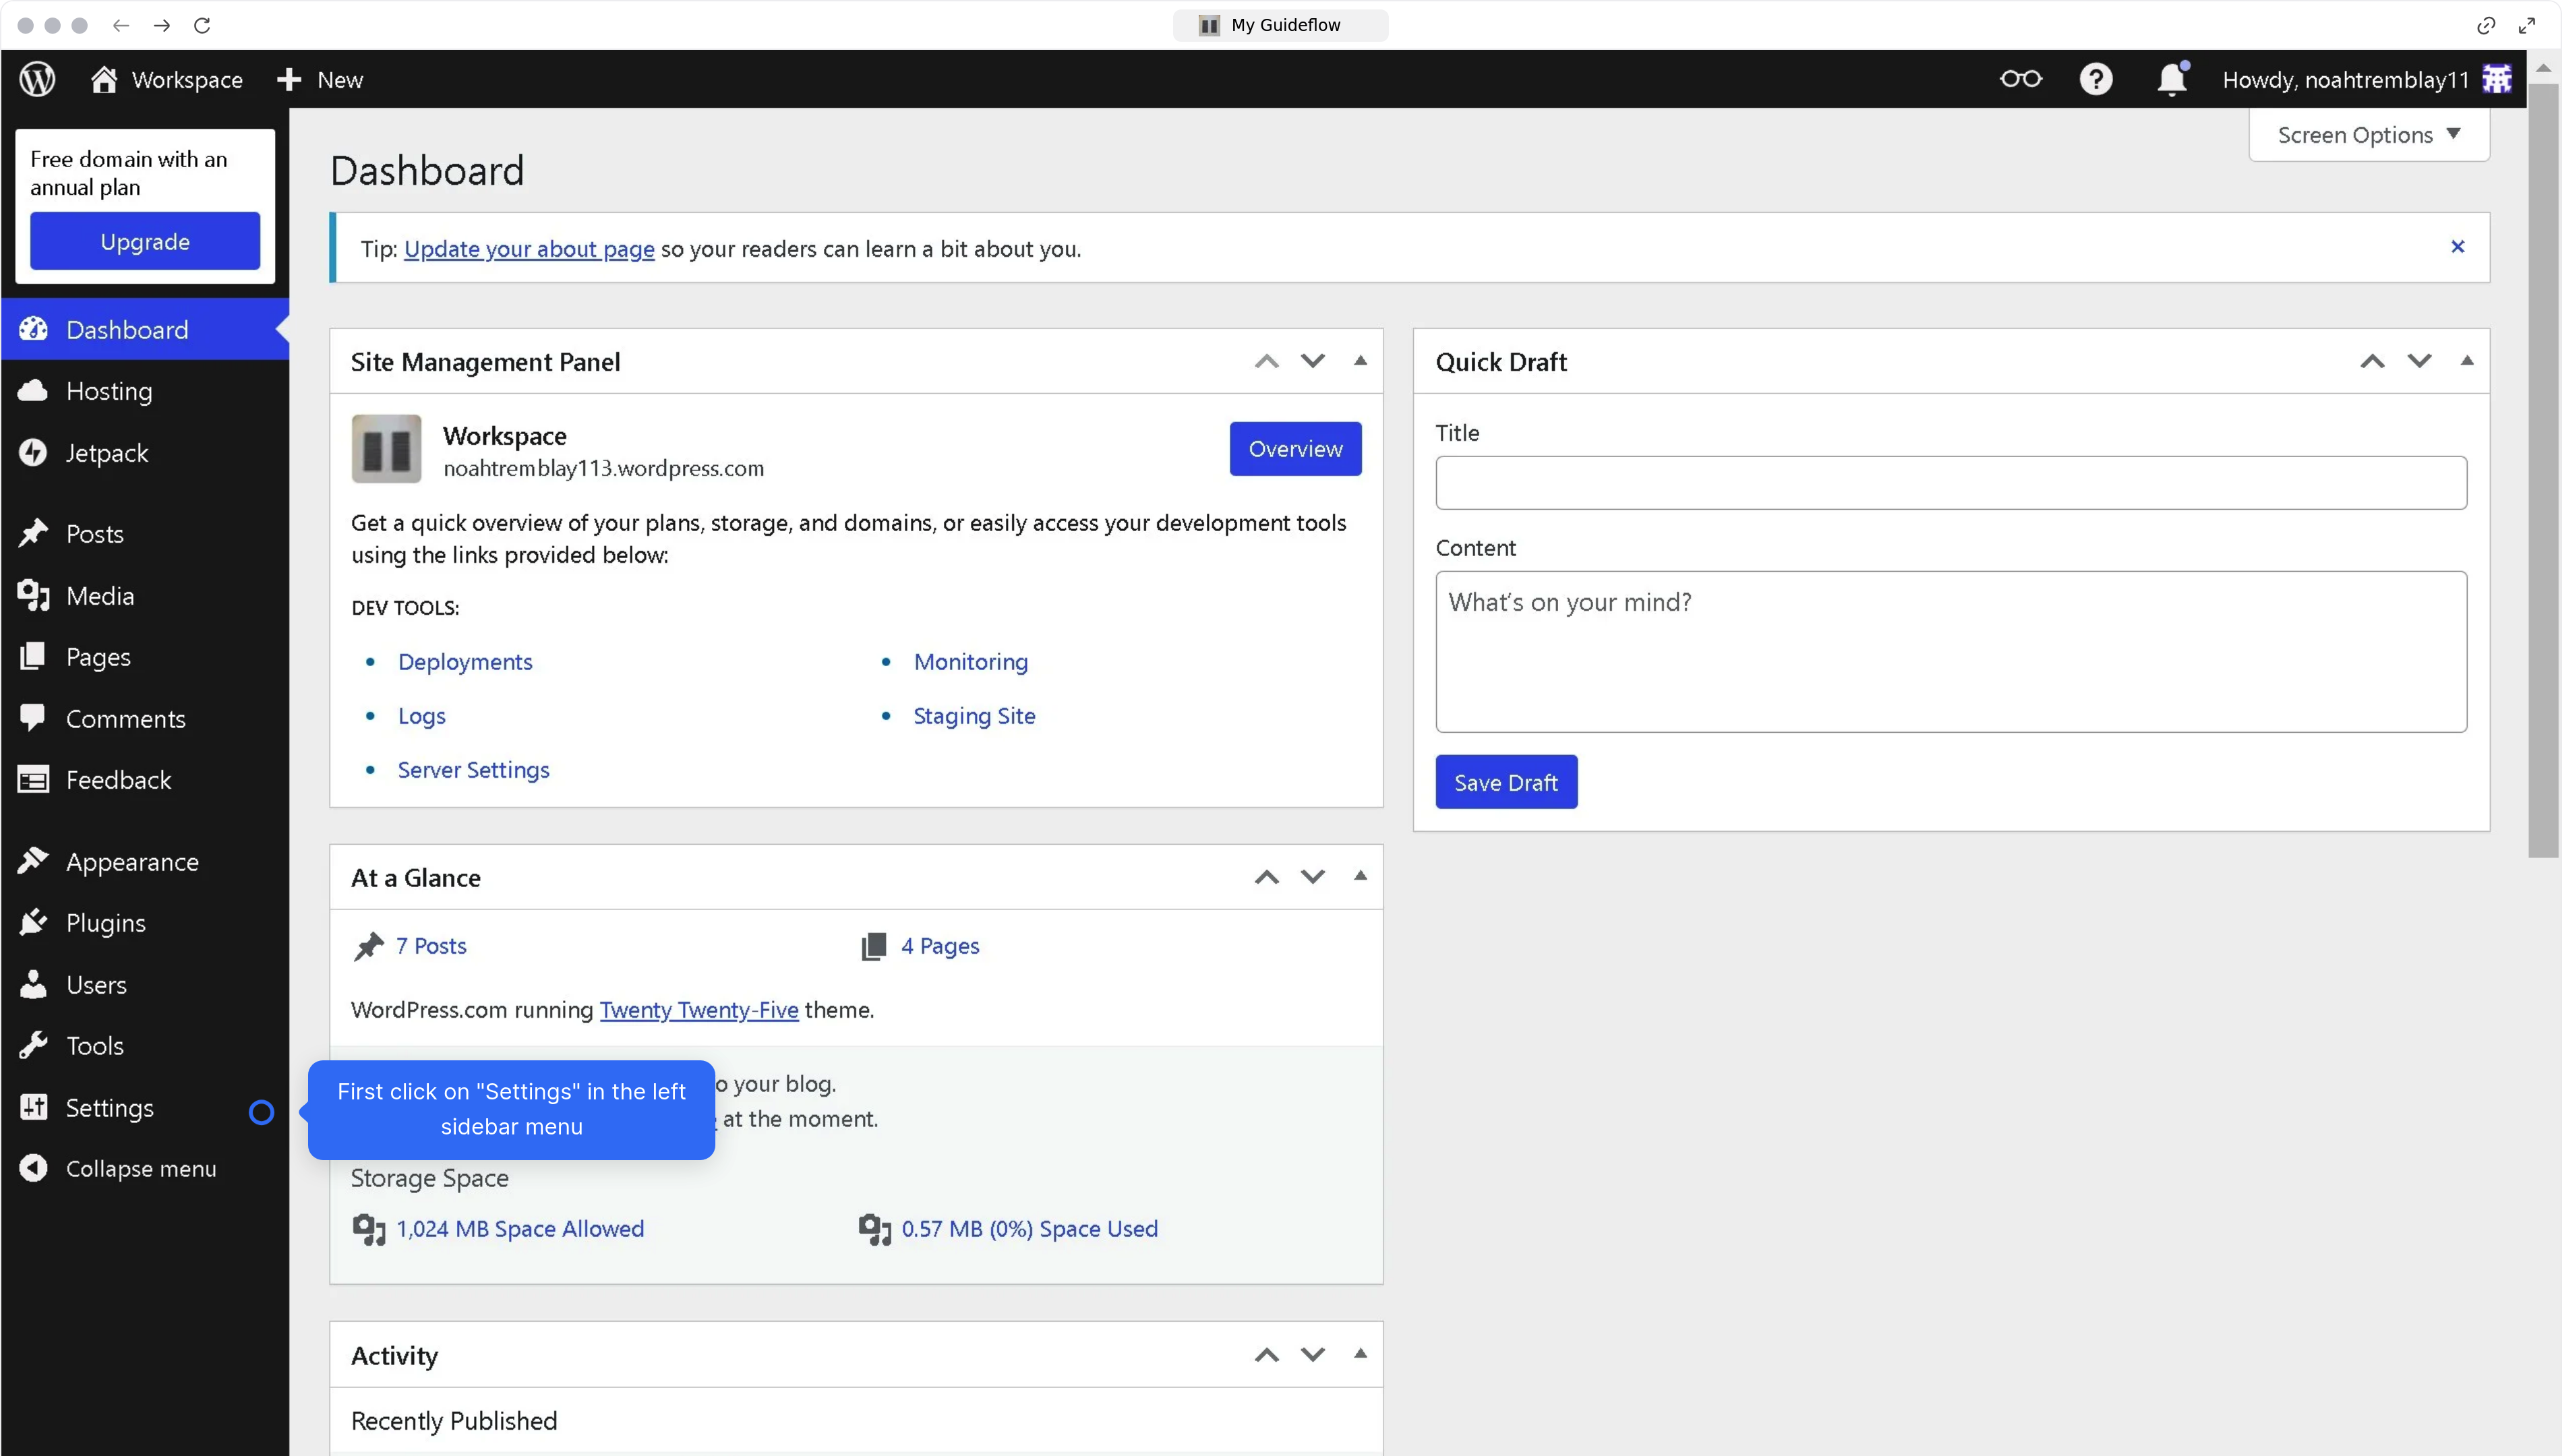
Task: Click the help question mark icon
Action: coord(2095,79)
